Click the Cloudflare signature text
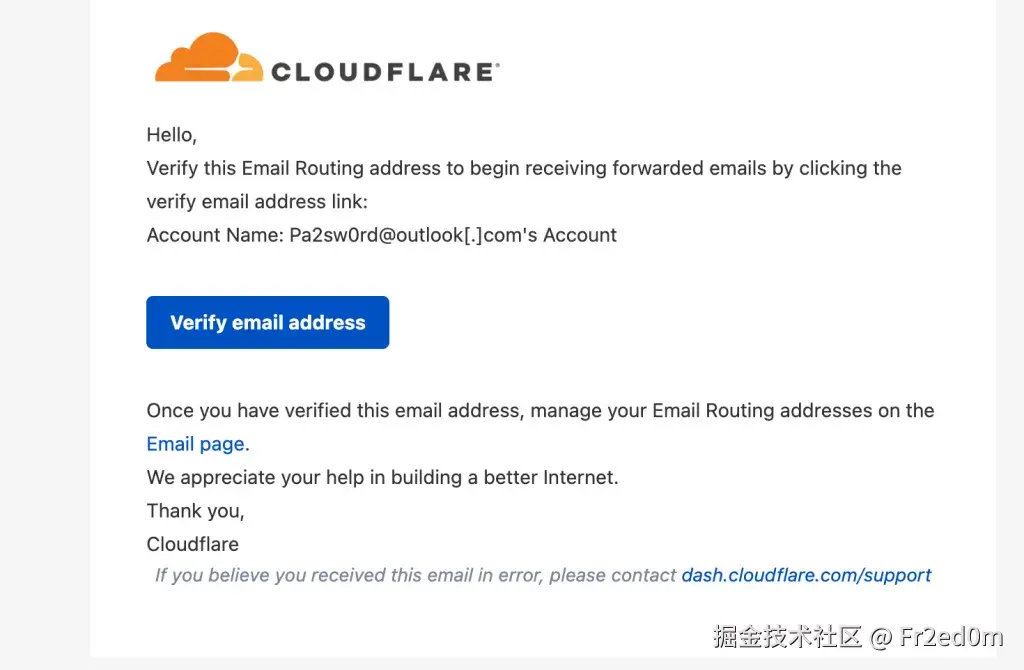Screen dimensions: 1024x670 (x=192, y=544)
